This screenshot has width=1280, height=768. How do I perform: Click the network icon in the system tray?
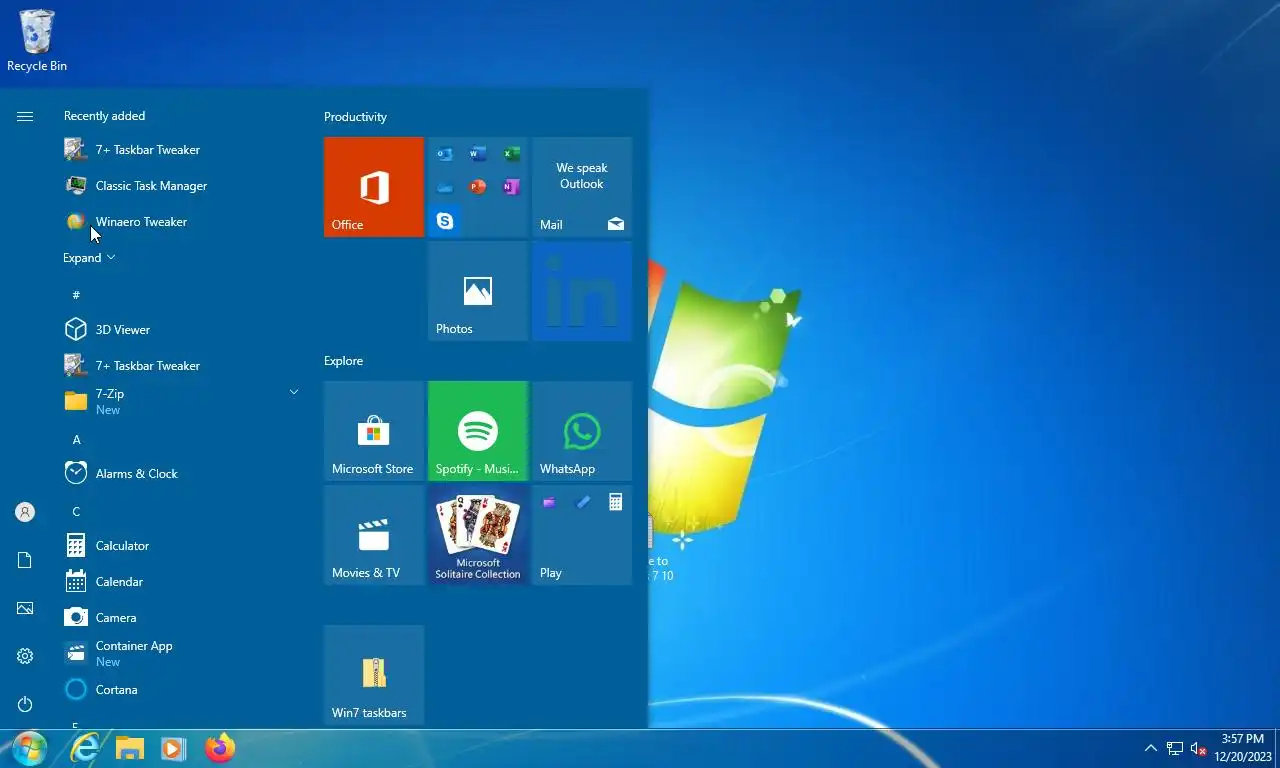pos(1175,748)
